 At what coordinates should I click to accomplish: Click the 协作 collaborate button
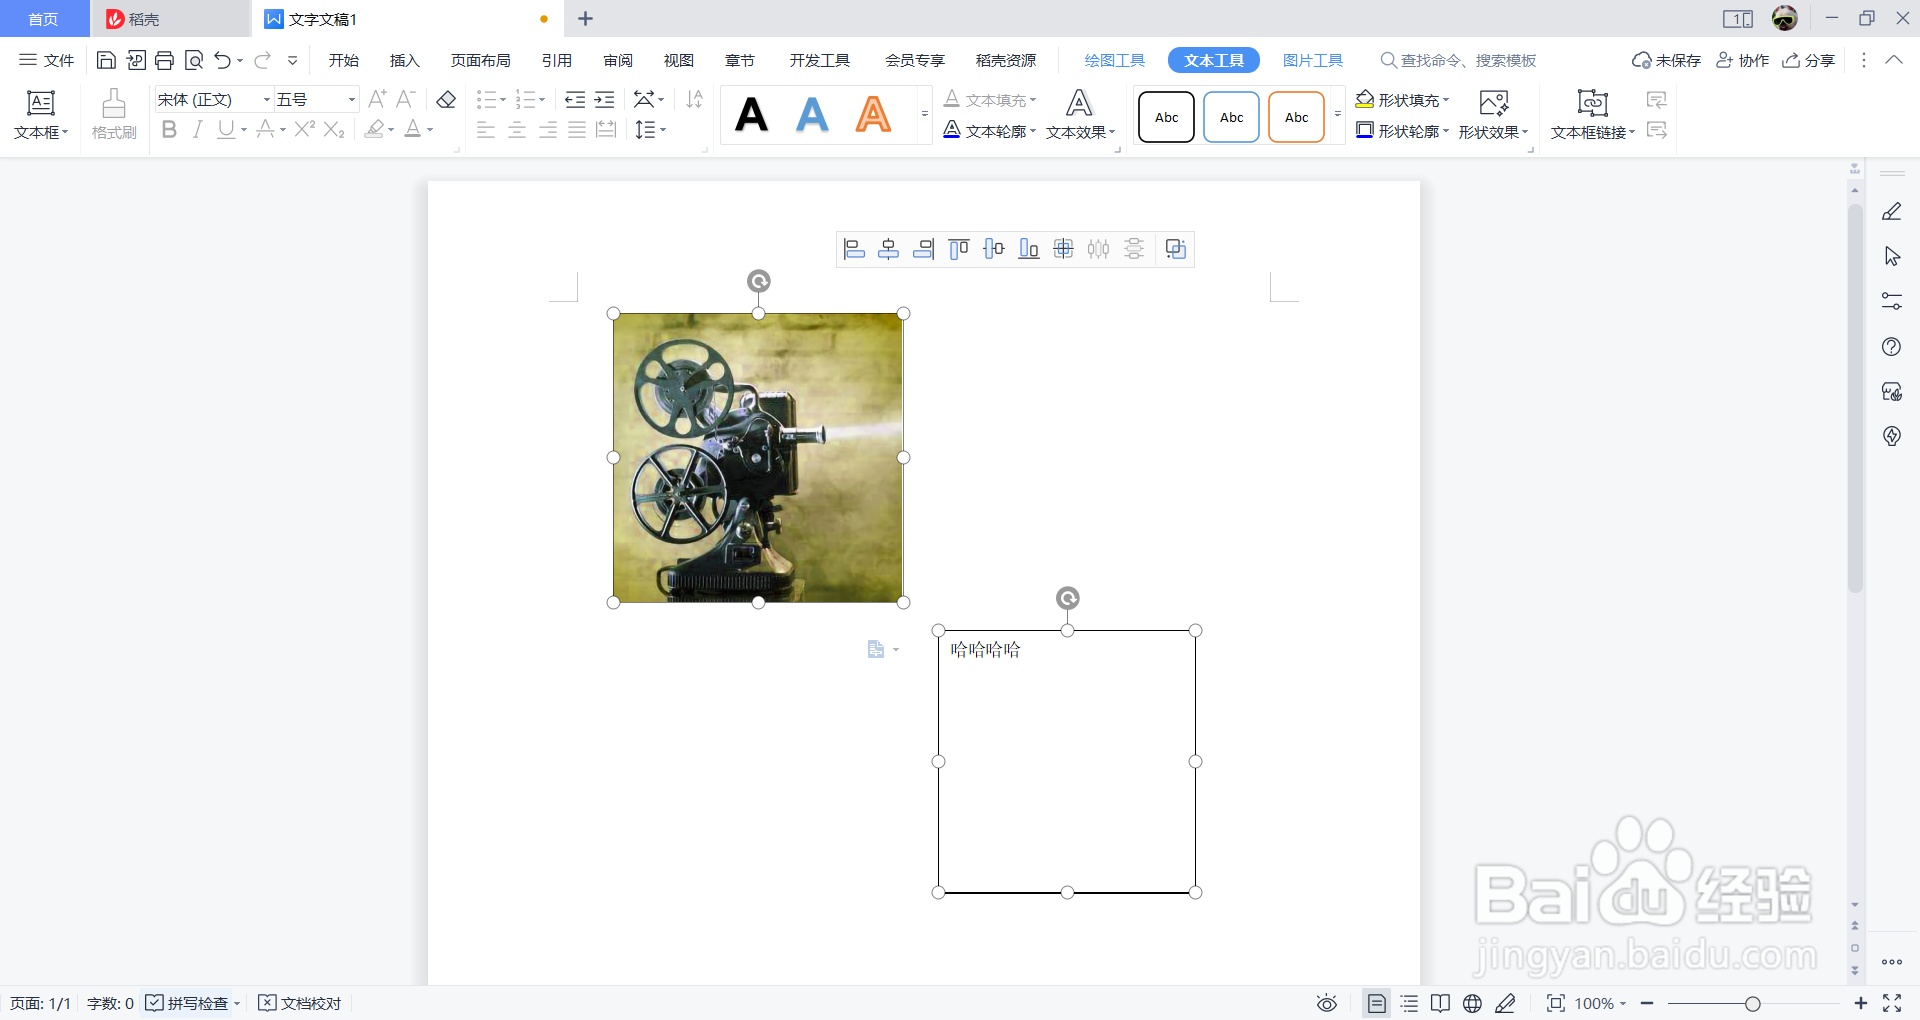[x=1743, y=61]
